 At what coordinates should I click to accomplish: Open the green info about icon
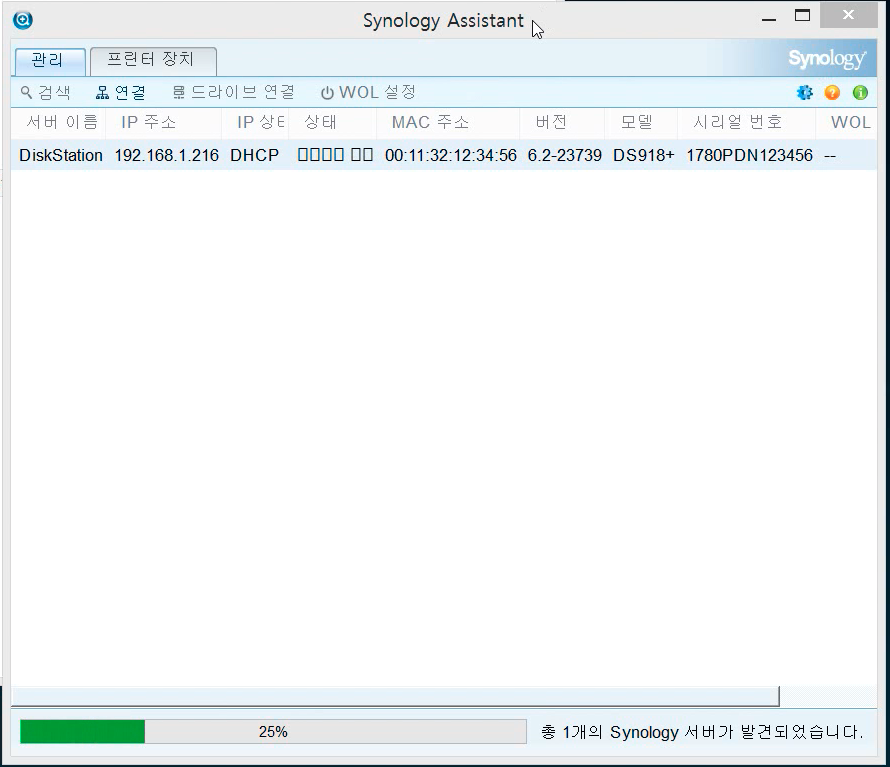(x=860, y=93)
